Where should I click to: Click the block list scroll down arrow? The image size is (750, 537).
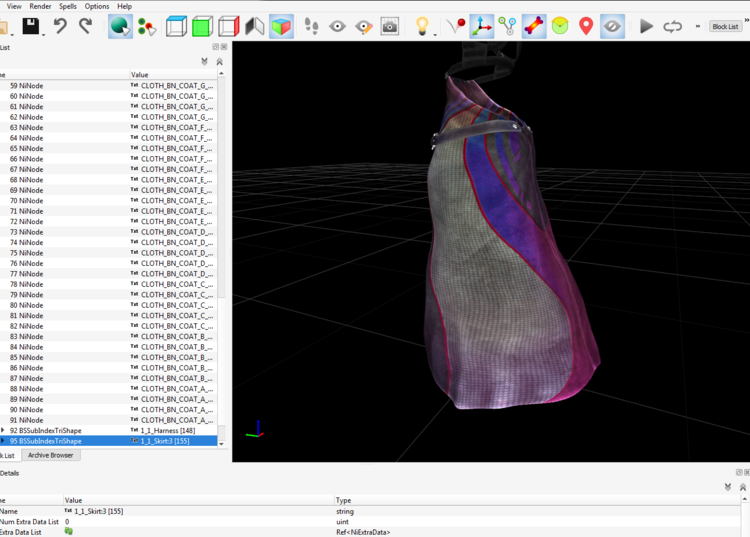tap(221, 444)
